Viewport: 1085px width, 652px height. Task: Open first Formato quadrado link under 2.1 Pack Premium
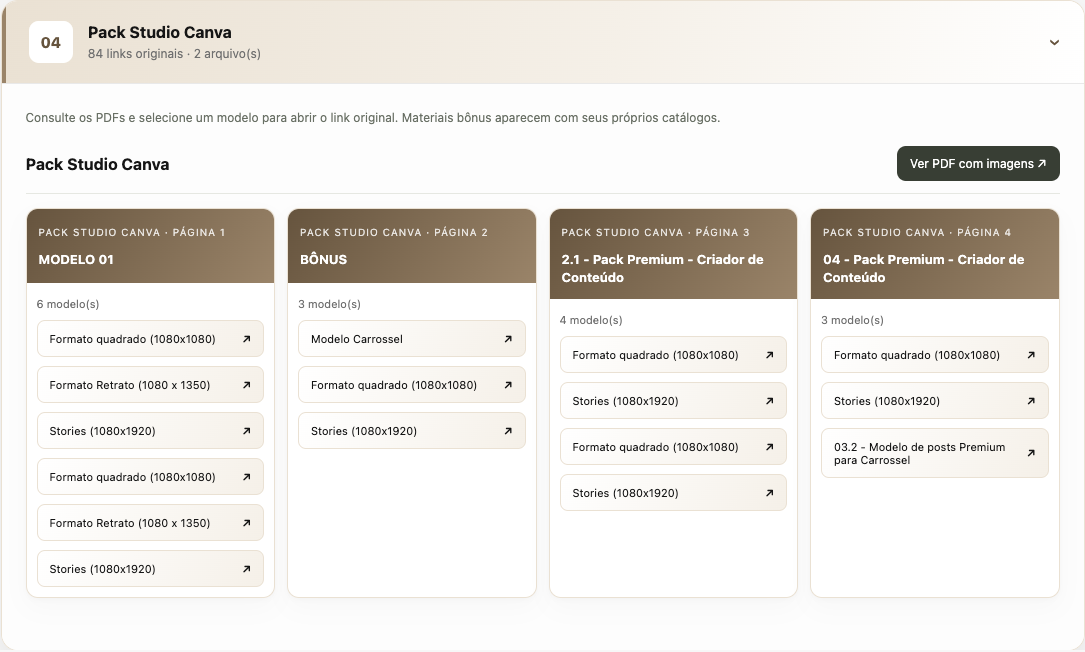tap(673, 355)
